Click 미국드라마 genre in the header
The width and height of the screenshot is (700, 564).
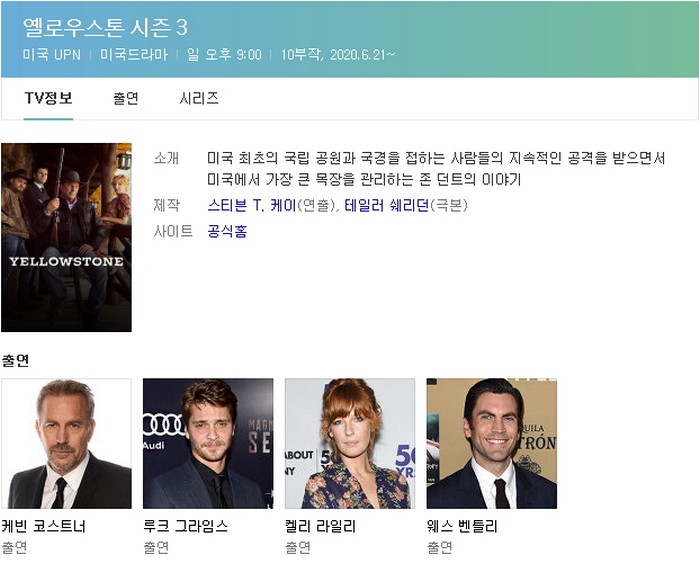tap(134, 54)
